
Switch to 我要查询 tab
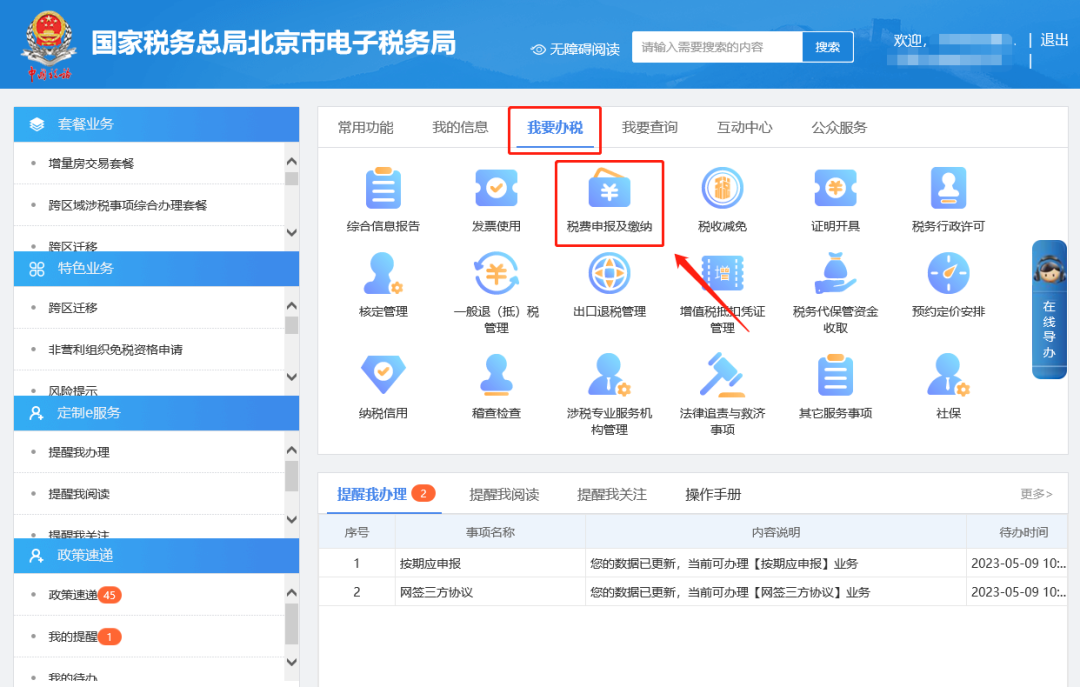point(650,127)
